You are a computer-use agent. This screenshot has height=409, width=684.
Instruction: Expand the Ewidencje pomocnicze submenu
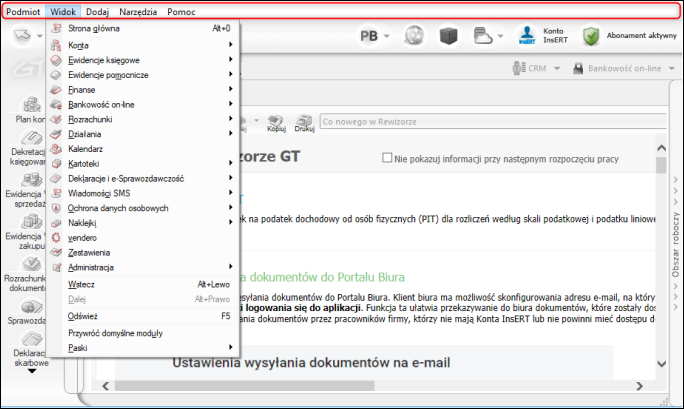[x=230, y=74]
